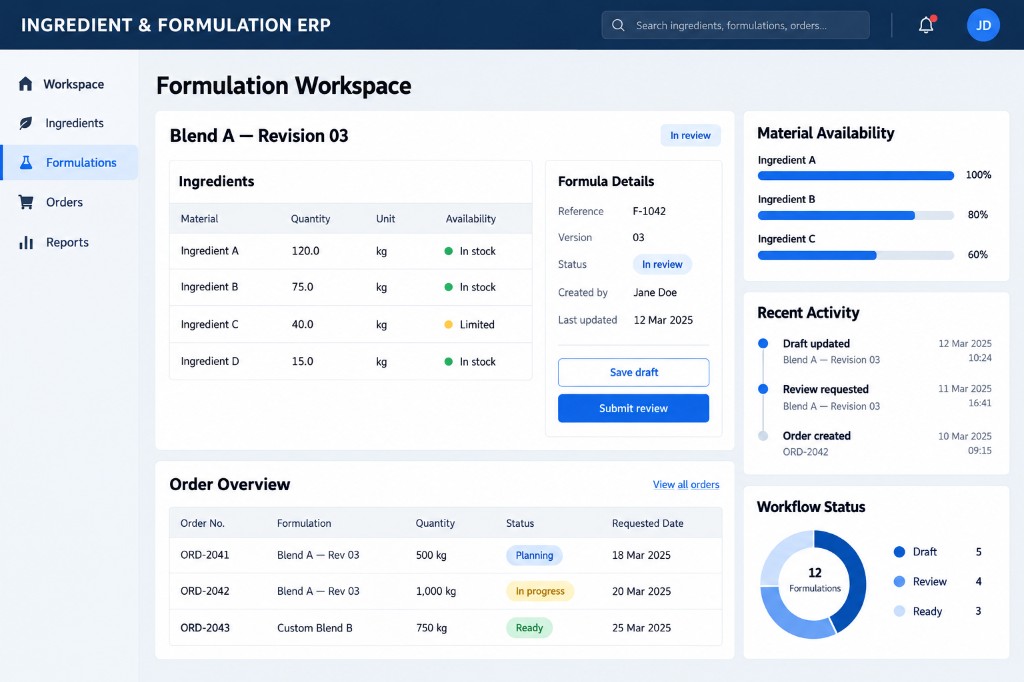Click order number ORD-2041

pos(204,555)
